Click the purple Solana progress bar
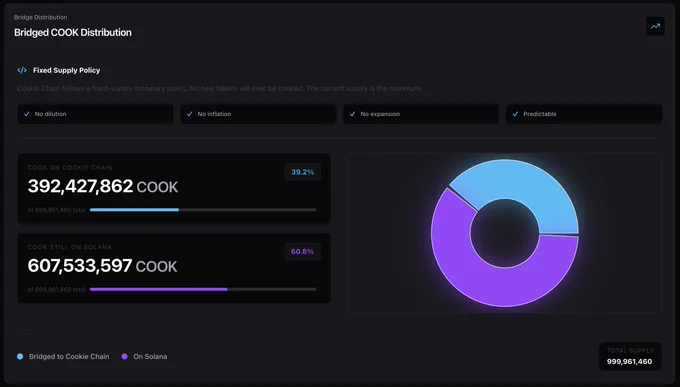Image resolution: width=680 pixels, height=387 pixels. point(203,289)
